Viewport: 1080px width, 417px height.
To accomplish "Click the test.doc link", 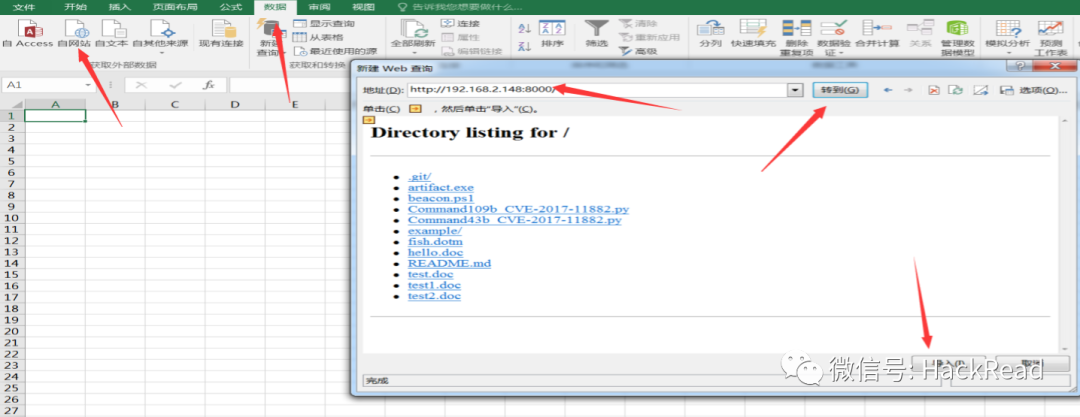I will 430,274.
